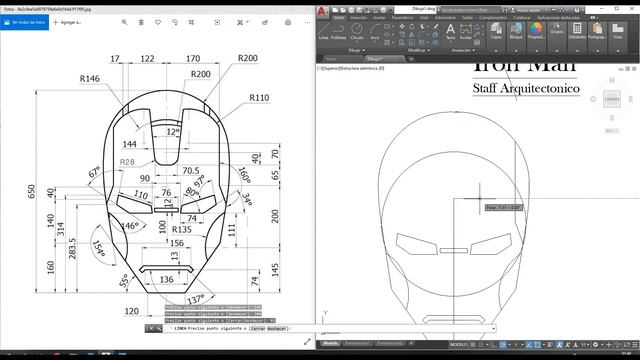640x360 pixels.
Task: Open more options ellipsis in Fotos
Action: click(307, 22)
